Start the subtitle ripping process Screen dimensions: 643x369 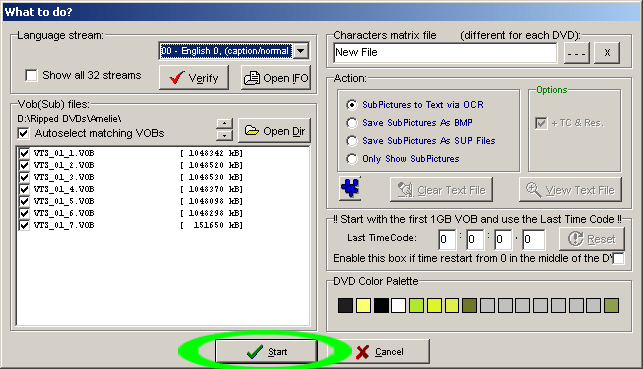point(266,351)
